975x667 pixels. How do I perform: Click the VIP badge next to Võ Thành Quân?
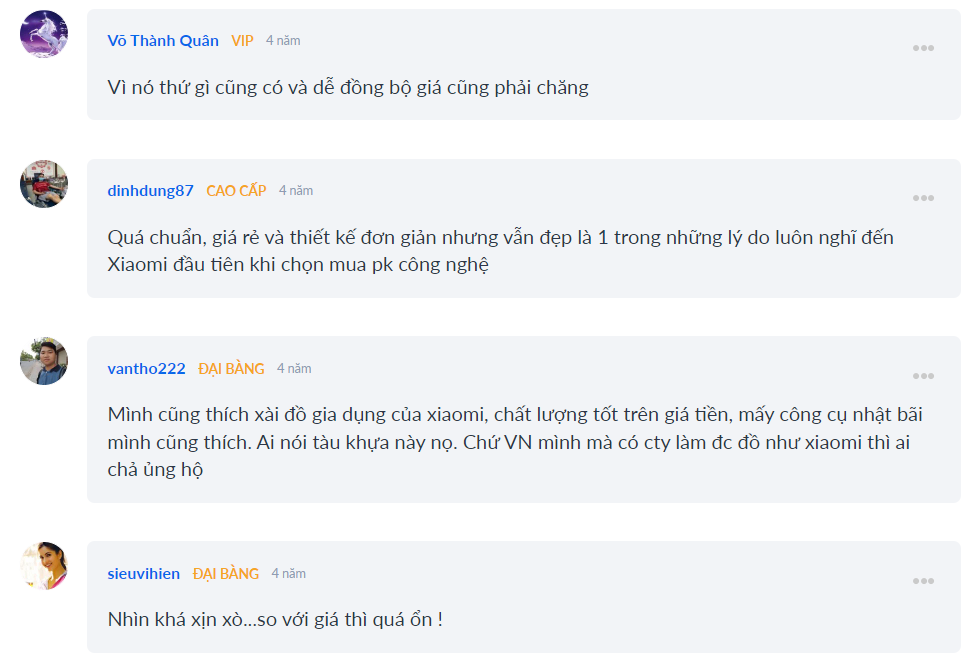242,41
